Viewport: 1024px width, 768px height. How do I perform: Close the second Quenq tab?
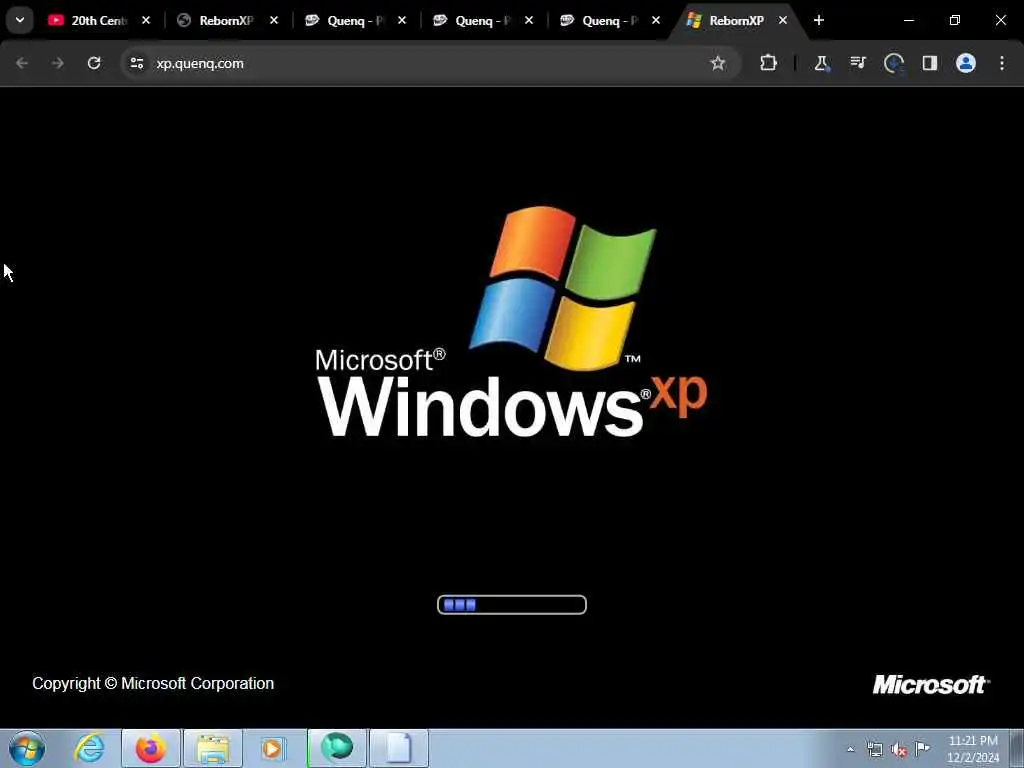529,21
